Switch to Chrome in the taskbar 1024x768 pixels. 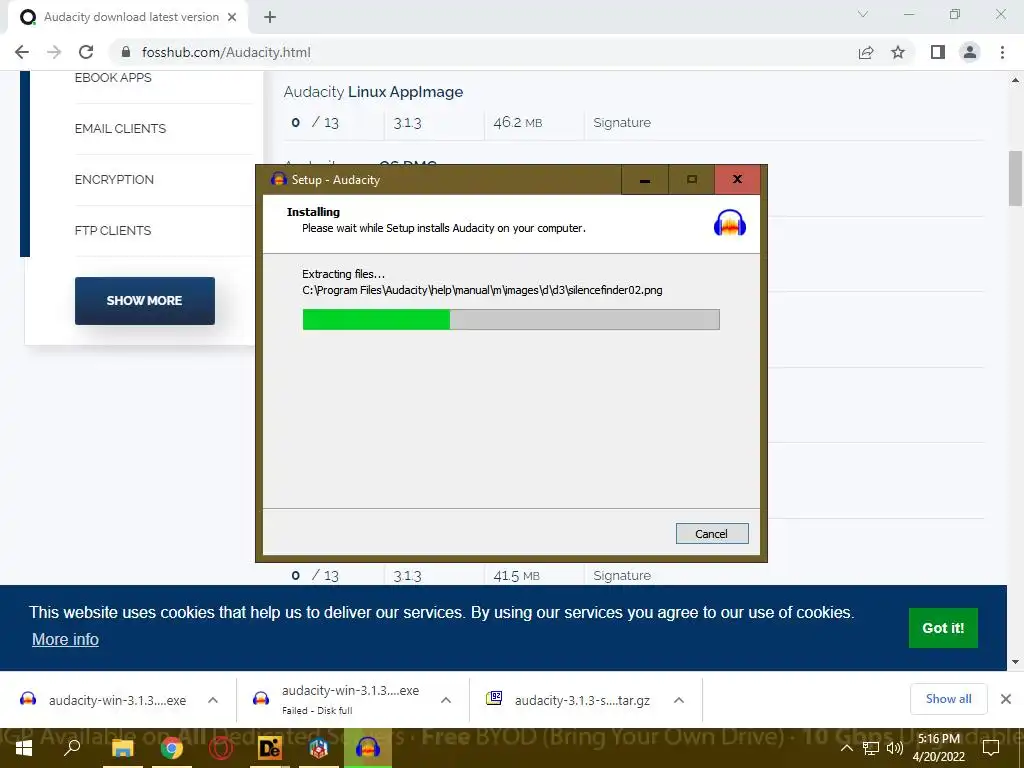point(172,748)
